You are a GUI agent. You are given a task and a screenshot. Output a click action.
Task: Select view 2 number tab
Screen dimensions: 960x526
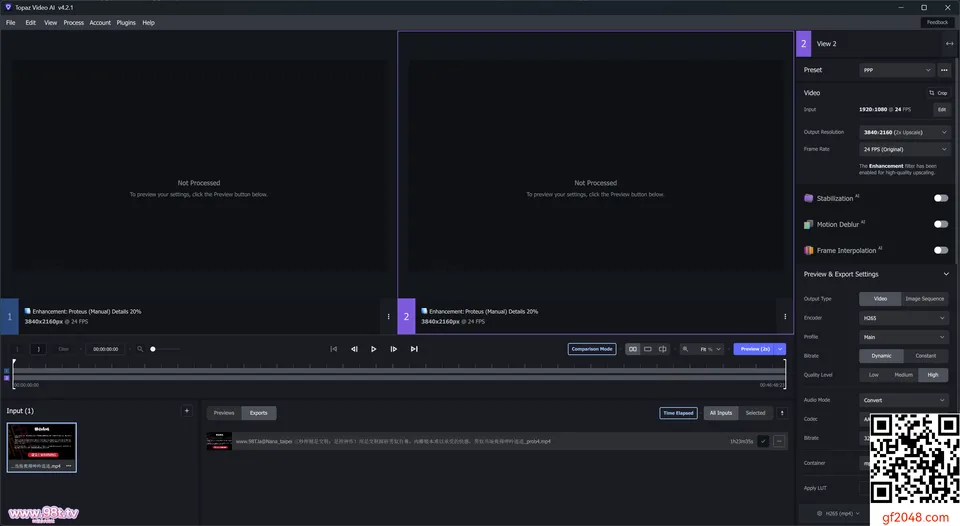tap(407, 317)
